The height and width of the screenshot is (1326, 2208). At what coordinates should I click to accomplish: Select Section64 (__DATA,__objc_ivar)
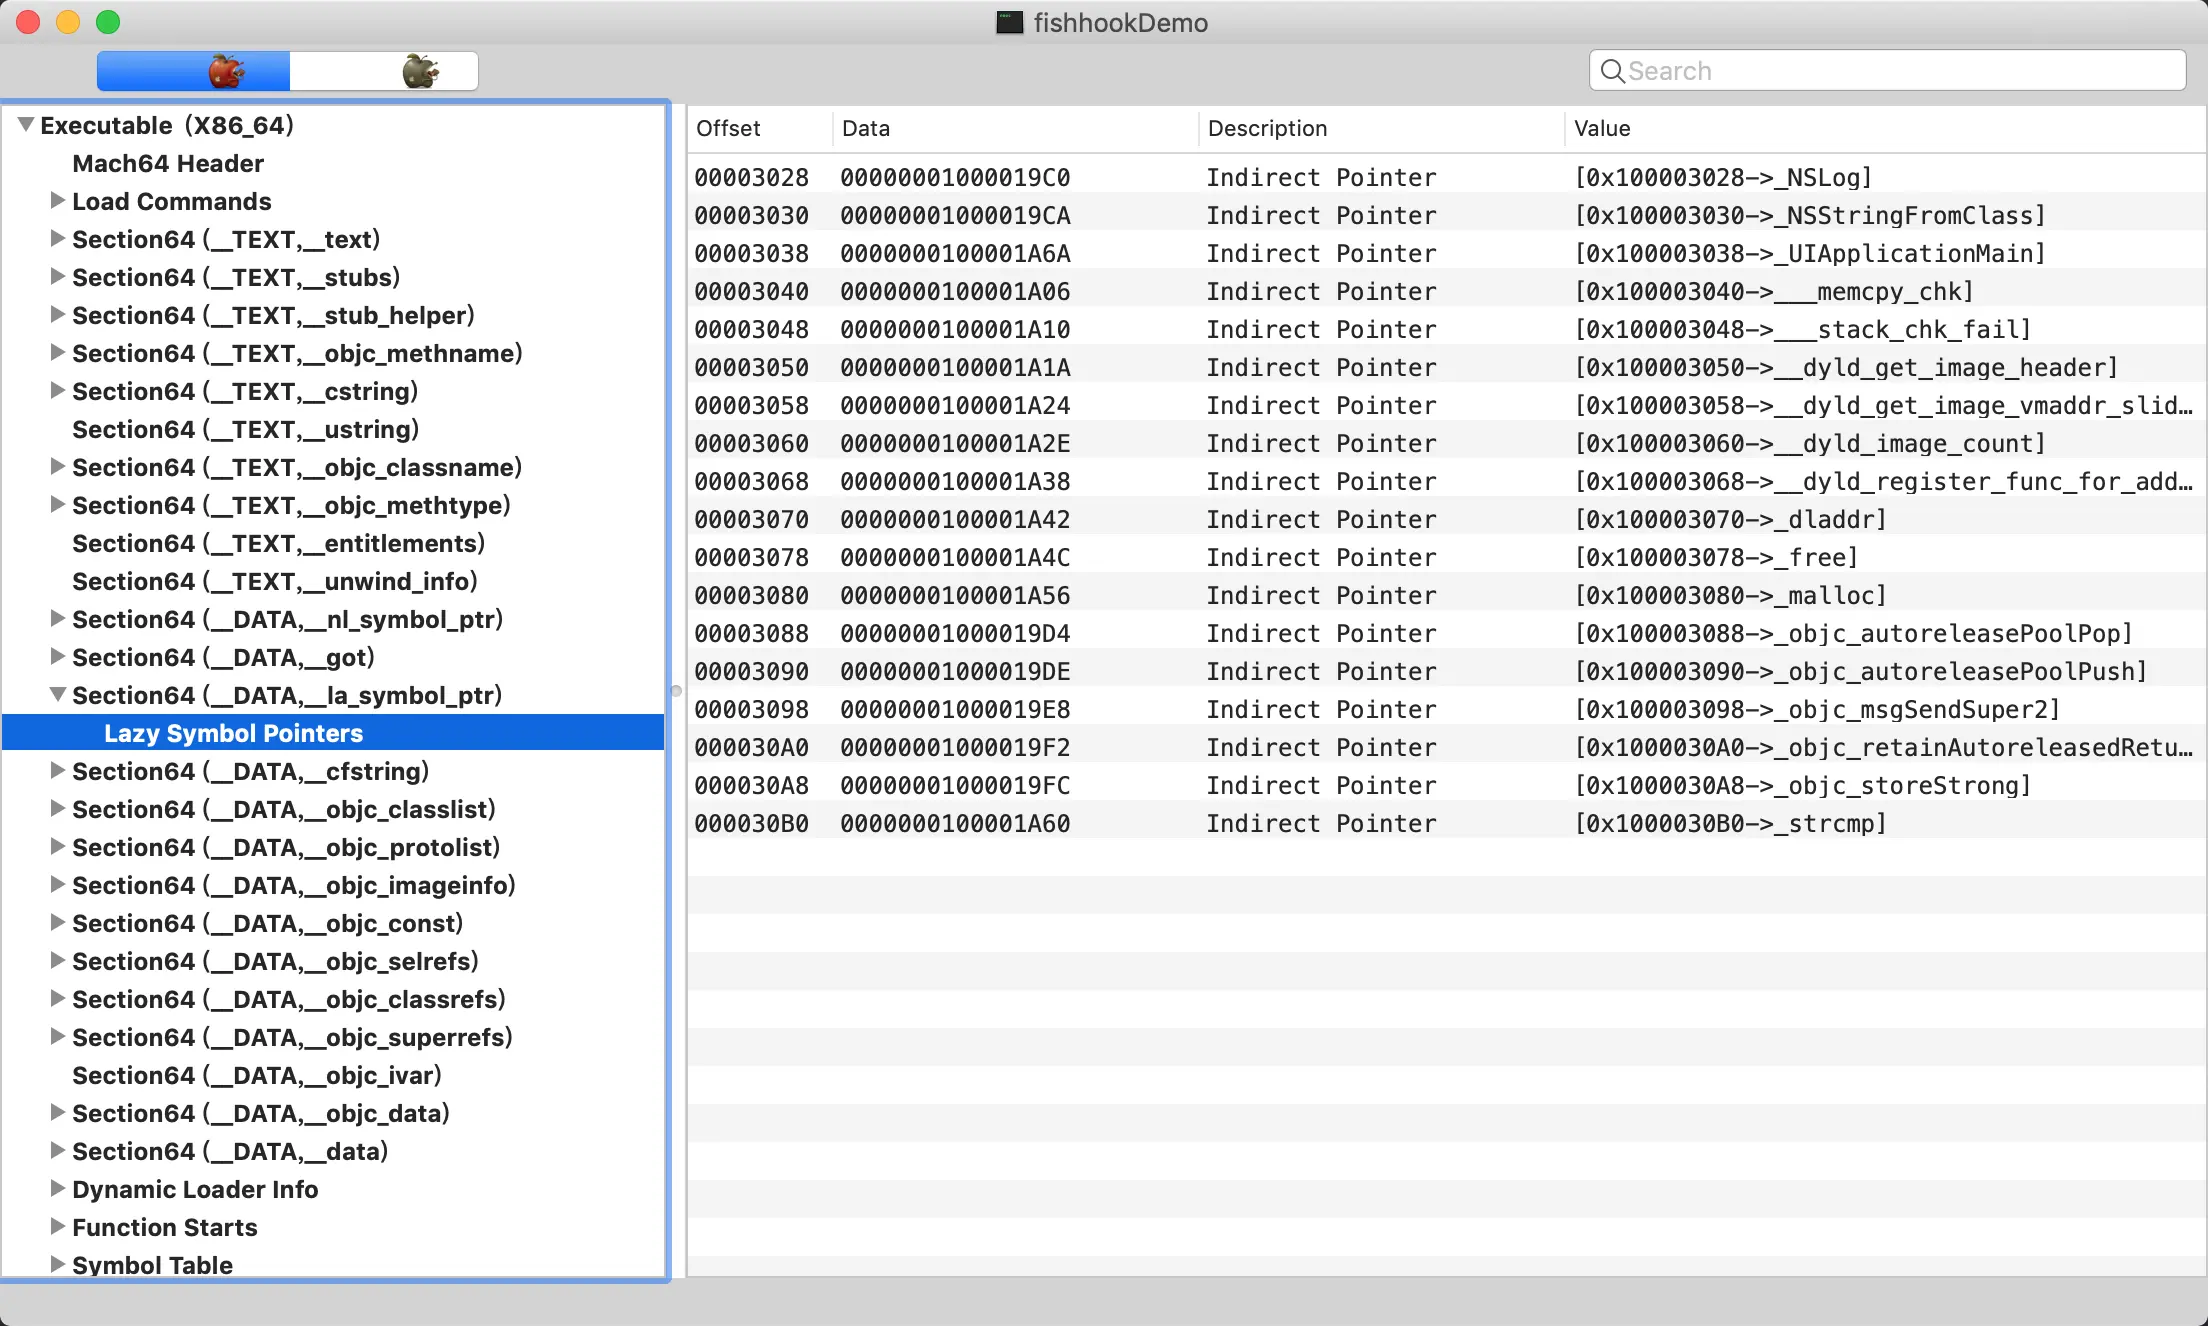[x=257, y=1075]
